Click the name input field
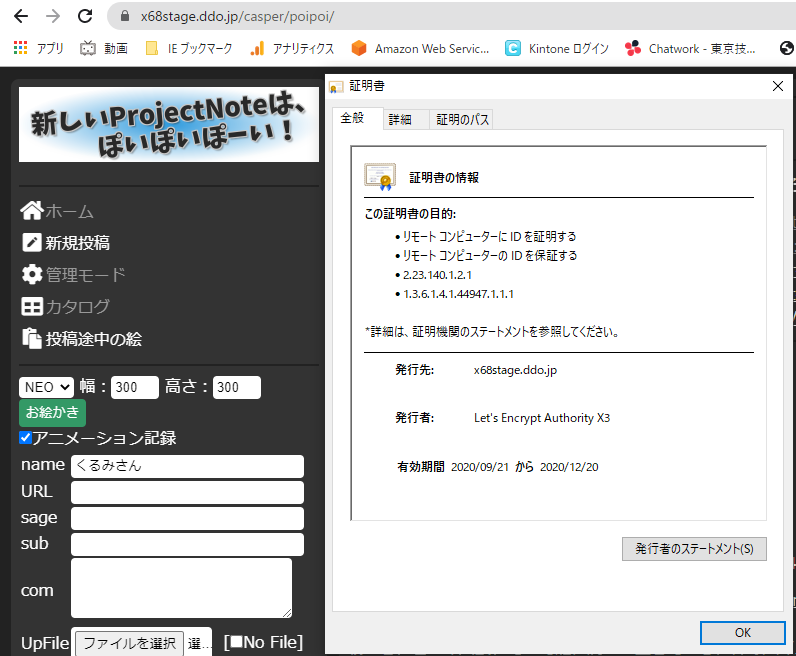Image resolution: width=796 pixels, height=656 pixels. 186,466
